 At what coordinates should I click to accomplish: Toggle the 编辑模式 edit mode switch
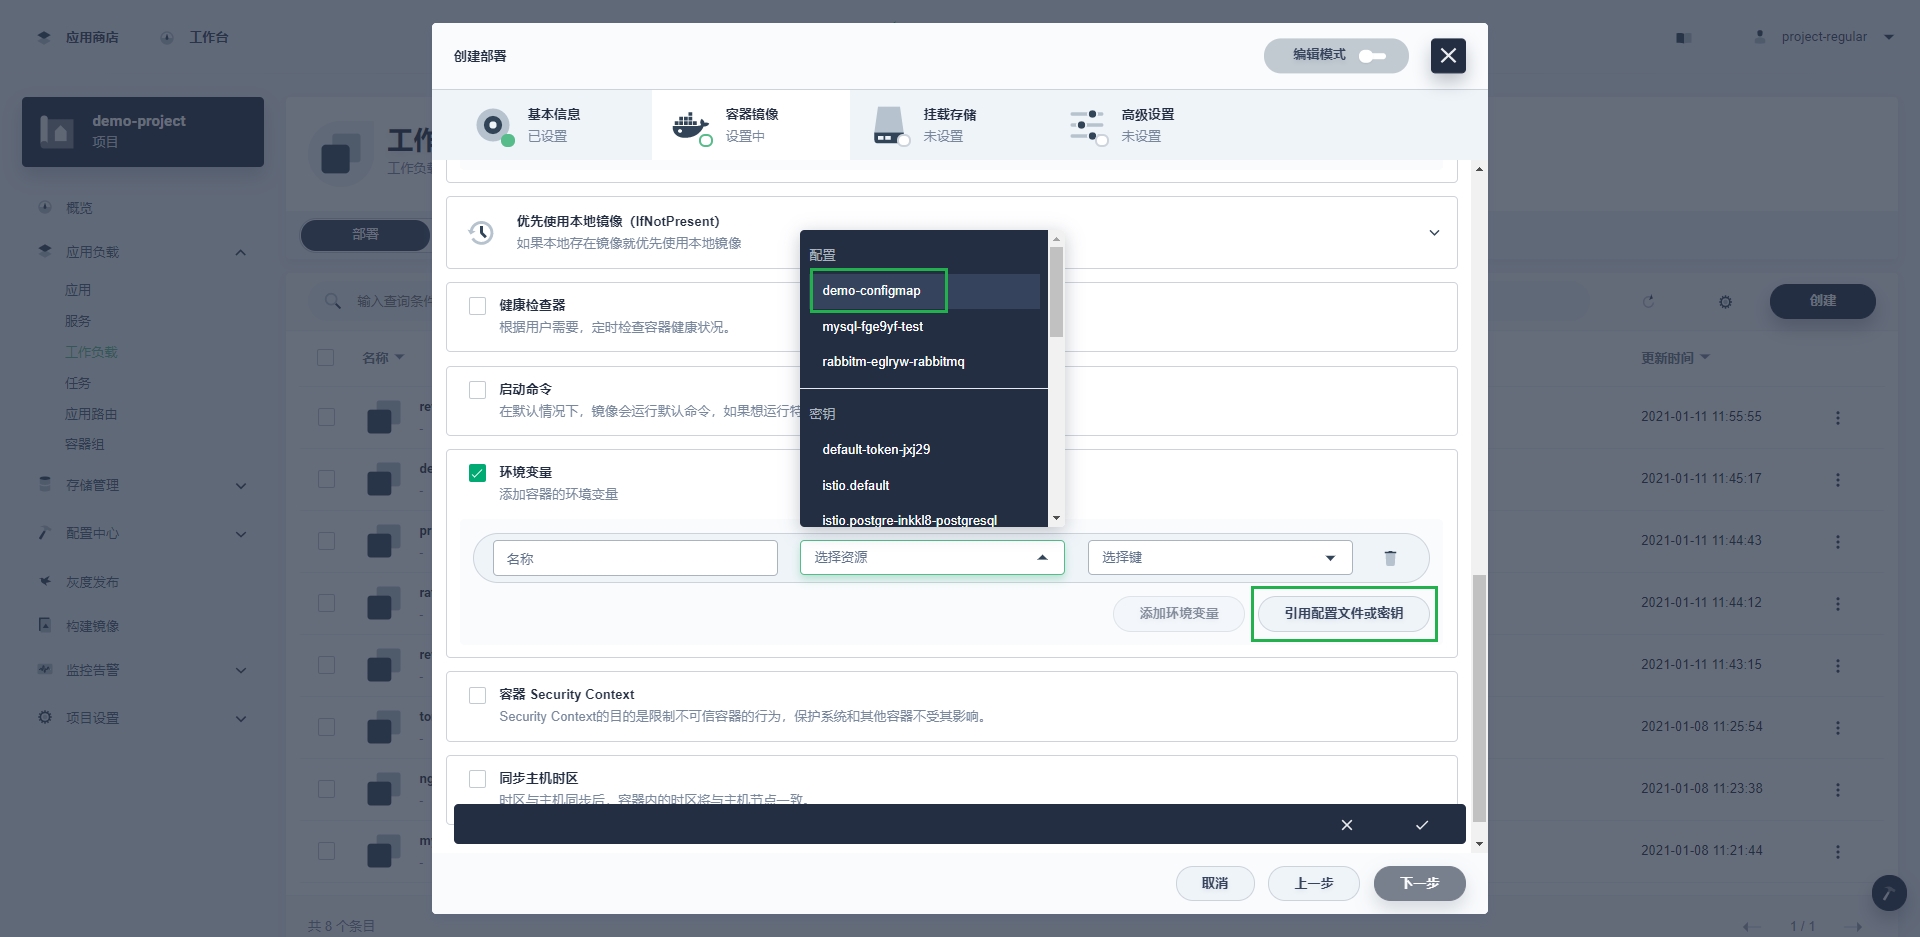1374,57
